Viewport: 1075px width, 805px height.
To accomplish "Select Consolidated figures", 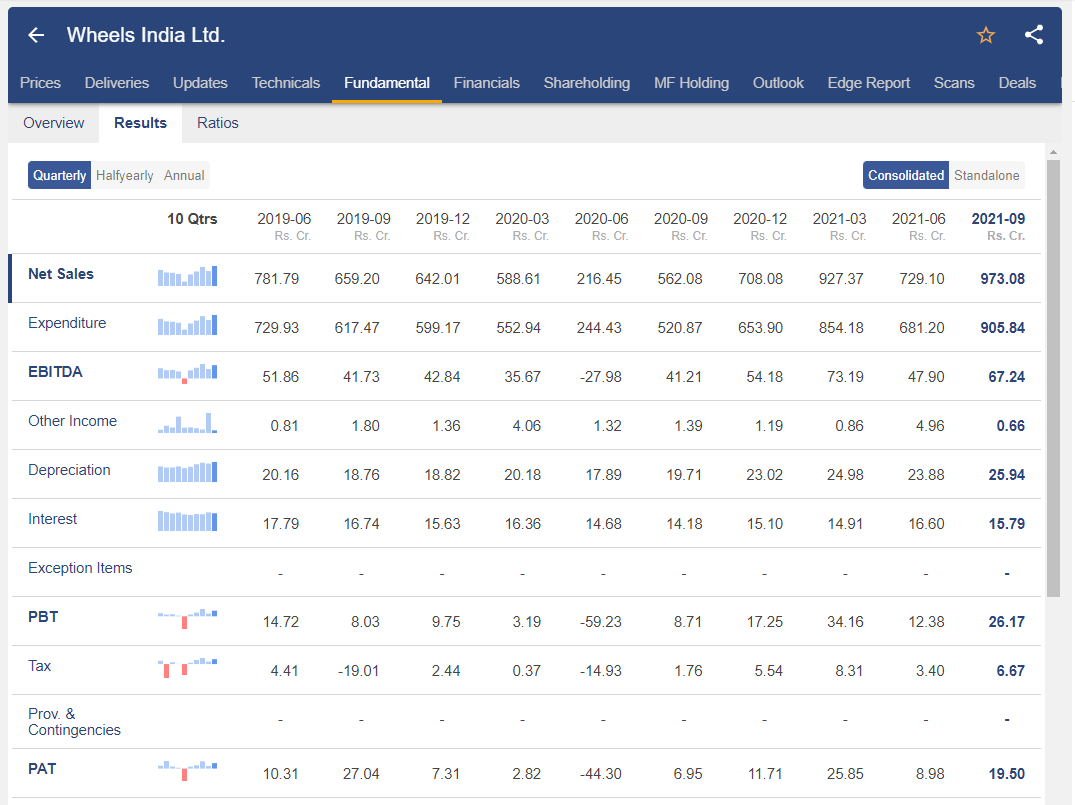I will [x=906, y=176].
